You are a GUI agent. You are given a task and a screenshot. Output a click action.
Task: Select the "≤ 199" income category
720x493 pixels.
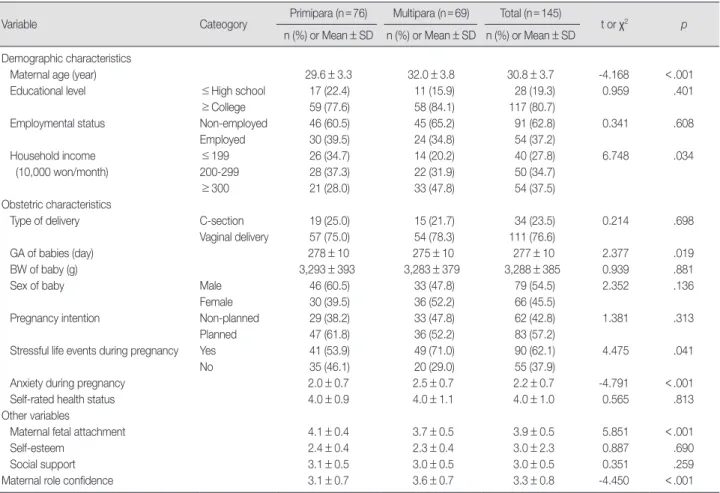coord(214,156)
